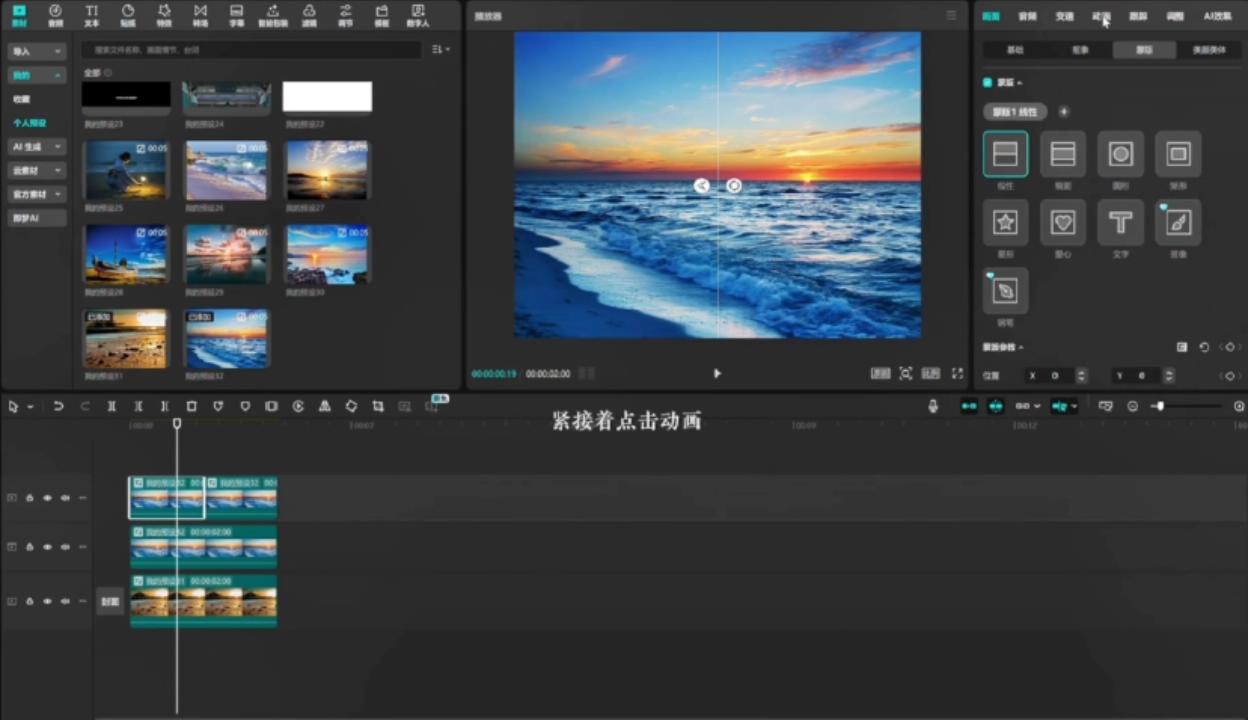
Task: Select the 圆形 circle mask shape
Action: point(1120,153)
